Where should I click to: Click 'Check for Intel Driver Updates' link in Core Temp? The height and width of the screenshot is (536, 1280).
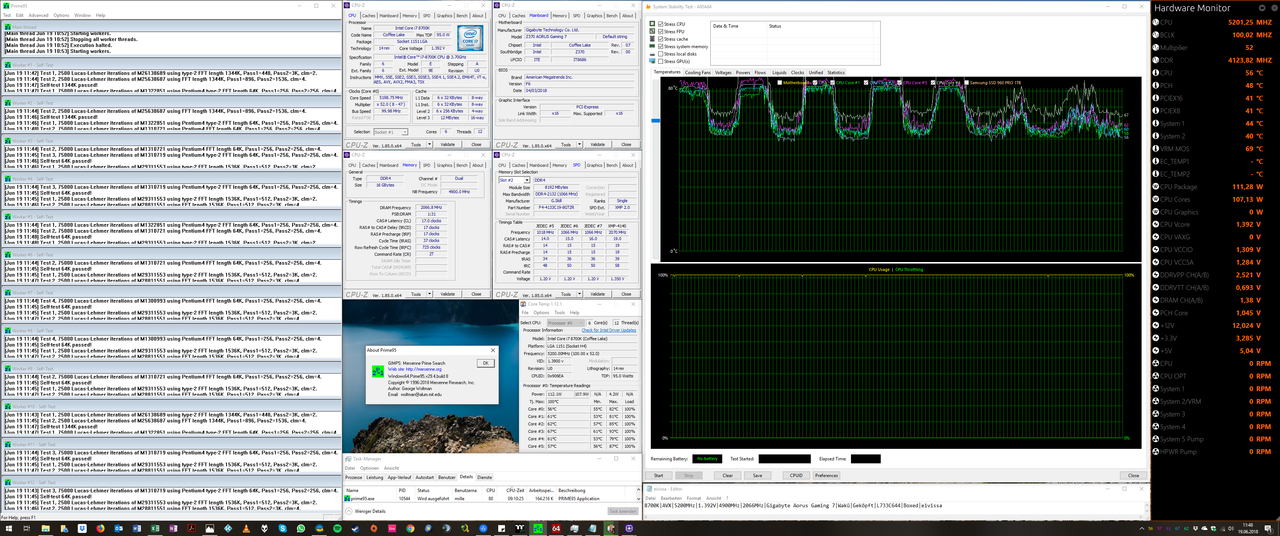(609, 330)
